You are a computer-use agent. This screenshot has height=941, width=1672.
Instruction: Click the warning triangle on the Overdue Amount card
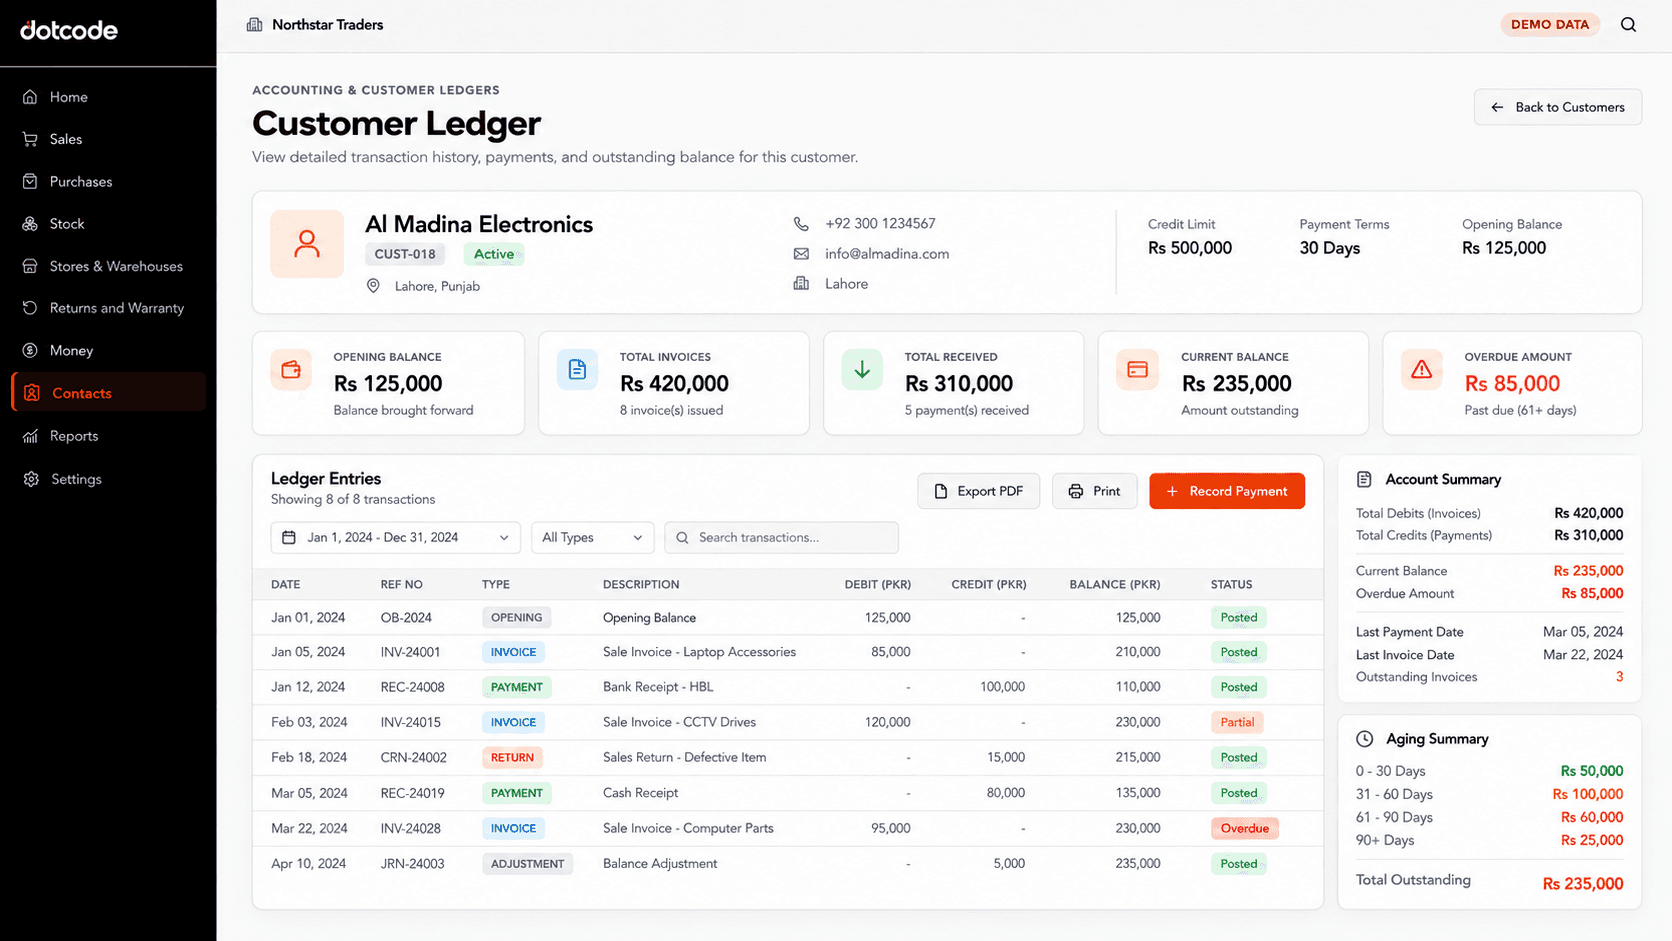click(1421, 370)
